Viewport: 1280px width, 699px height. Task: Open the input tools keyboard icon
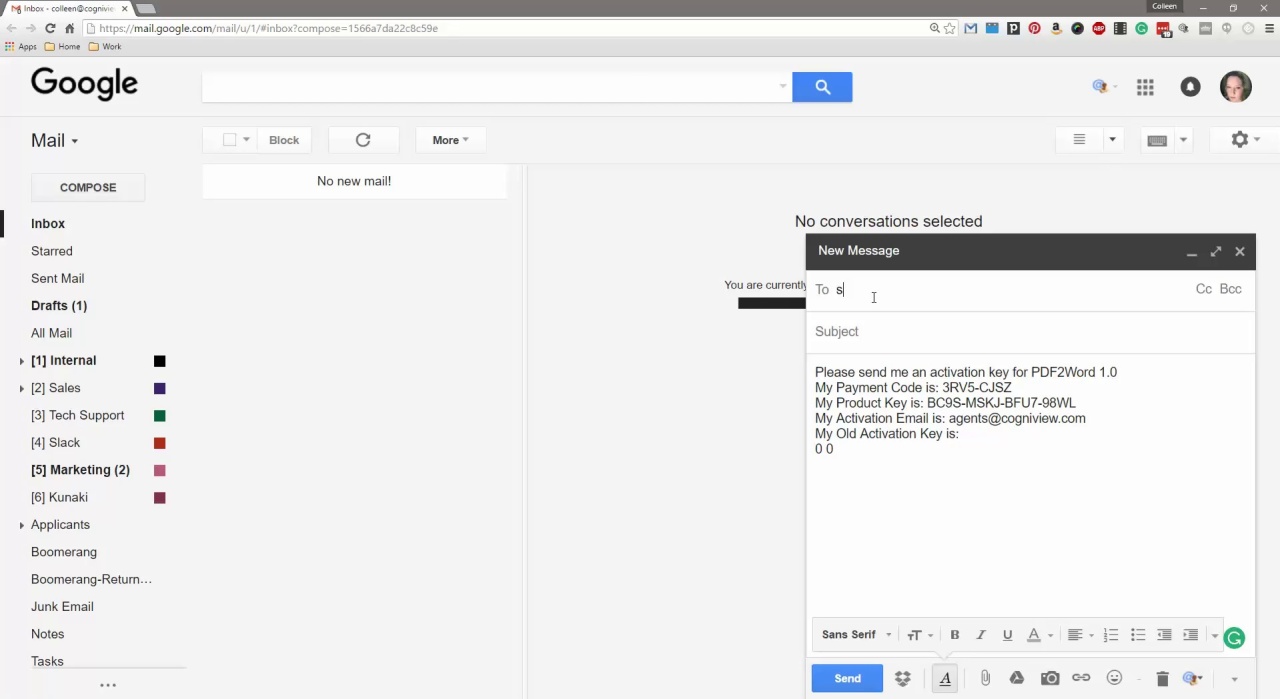coord(1157,140)
